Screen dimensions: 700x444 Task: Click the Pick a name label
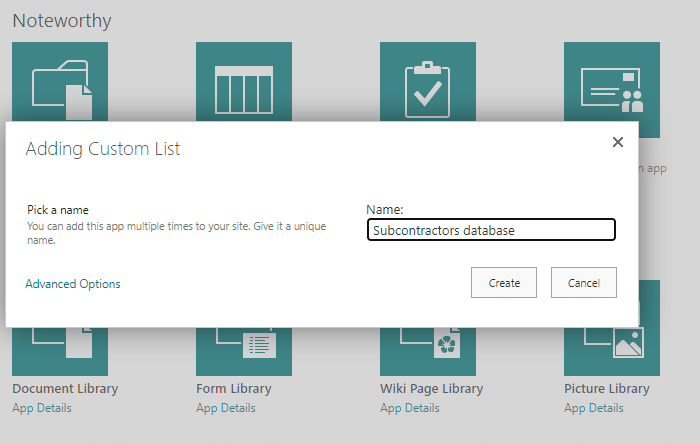pyautogui.click(x=58, y=210)
